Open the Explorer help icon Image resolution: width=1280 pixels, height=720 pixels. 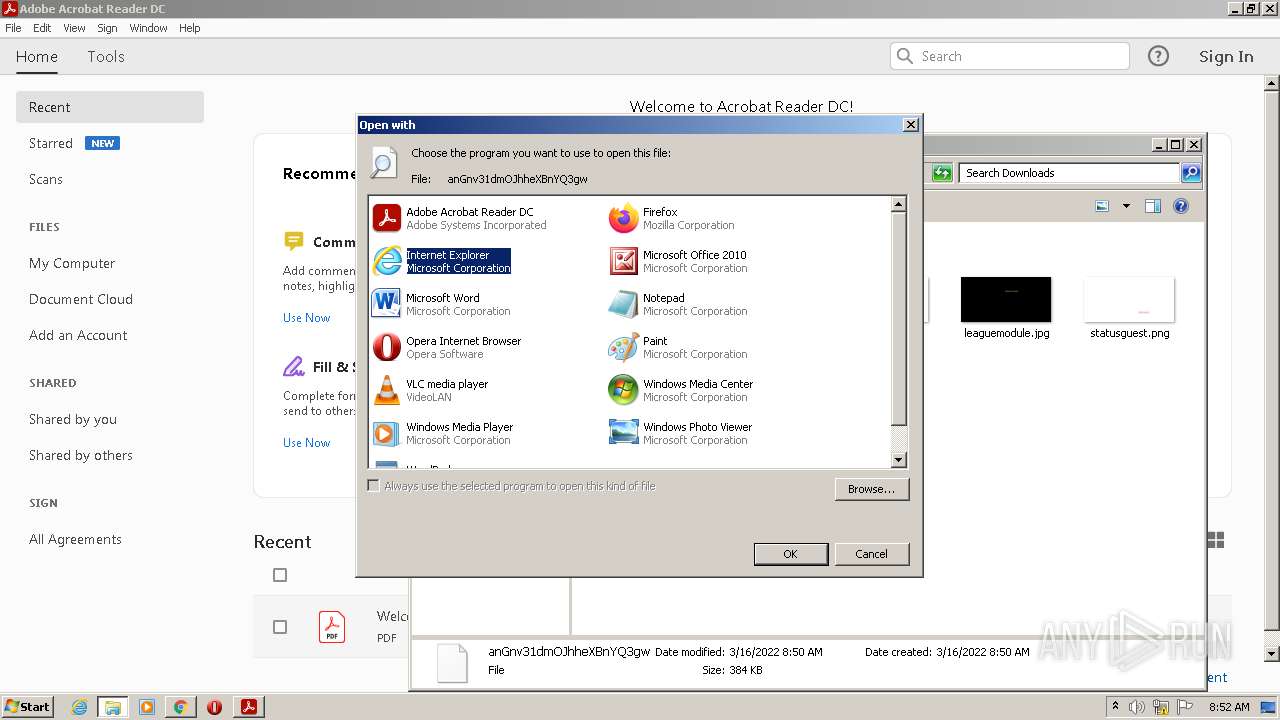1180,206
